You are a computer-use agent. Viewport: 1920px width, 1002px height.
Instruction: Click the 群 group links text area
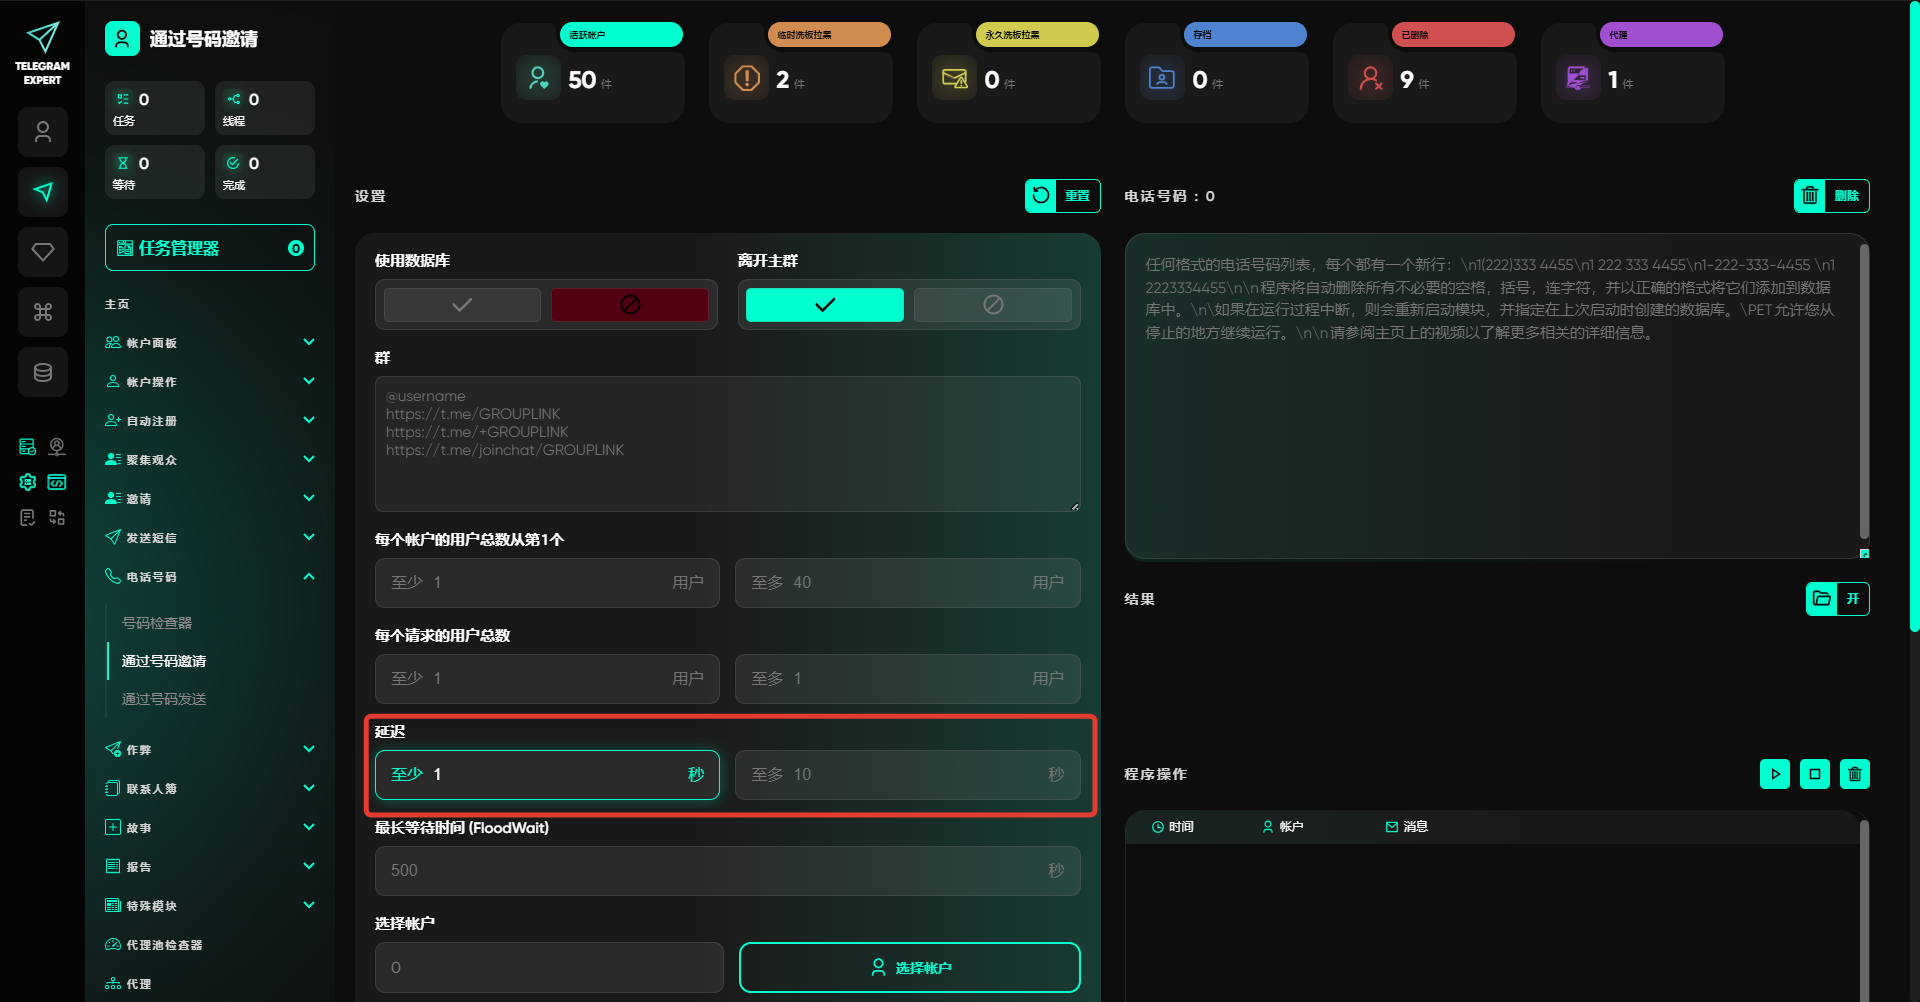[x=727, y=444]
